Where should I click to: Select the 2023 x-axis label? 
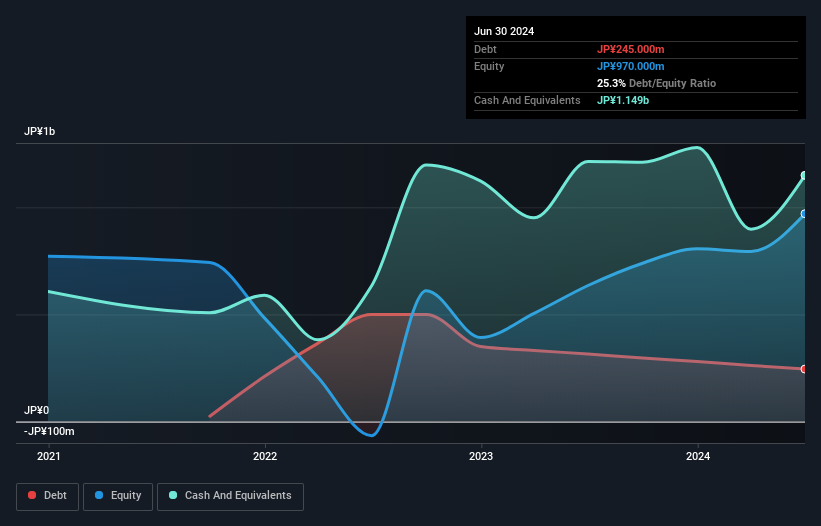pyautogui.click(x=481, y=456)
